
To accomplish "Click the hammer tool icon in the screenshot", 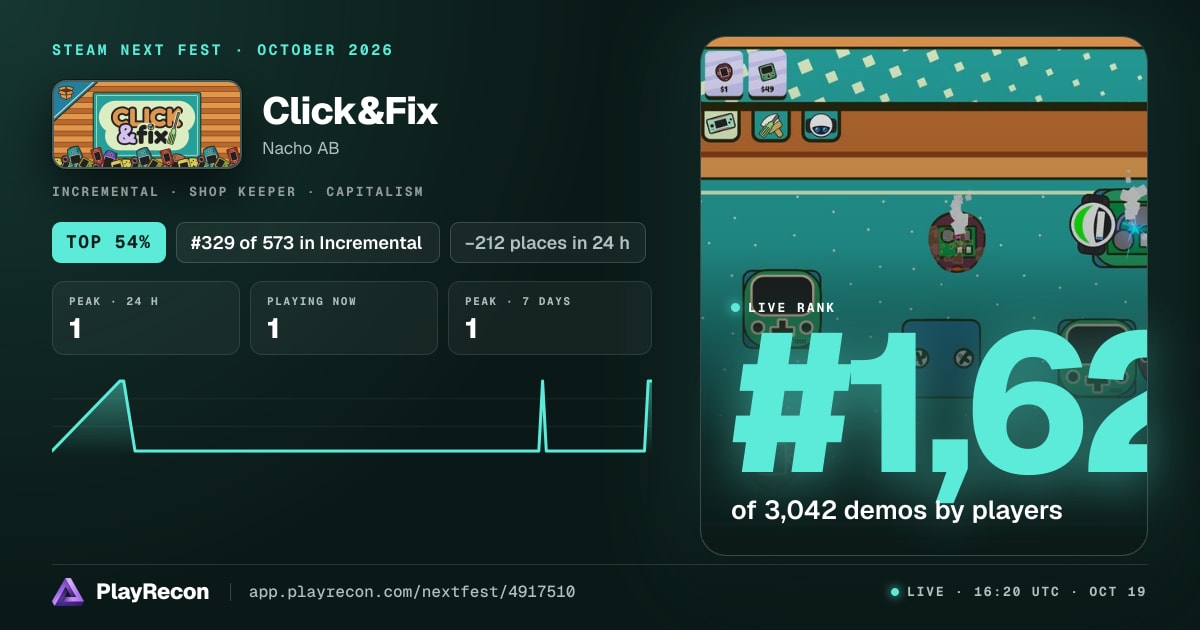I will pyautogui.click(x=771, y=124).
